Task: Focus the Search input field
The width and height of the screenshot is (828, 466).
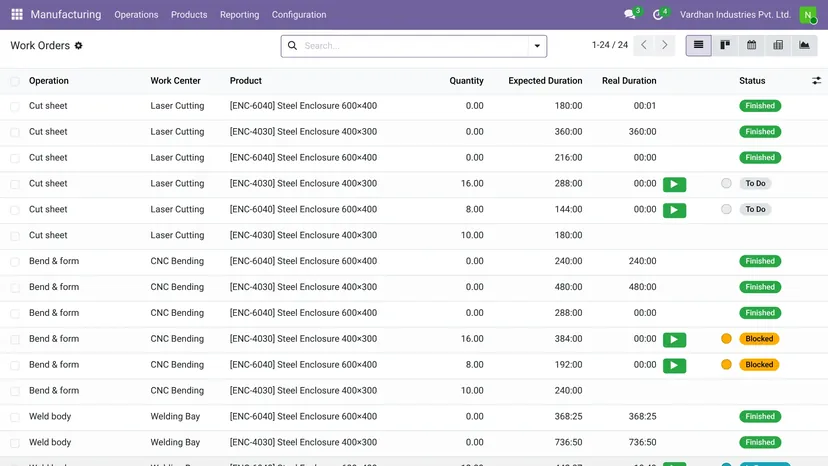Action: point(413,46)
